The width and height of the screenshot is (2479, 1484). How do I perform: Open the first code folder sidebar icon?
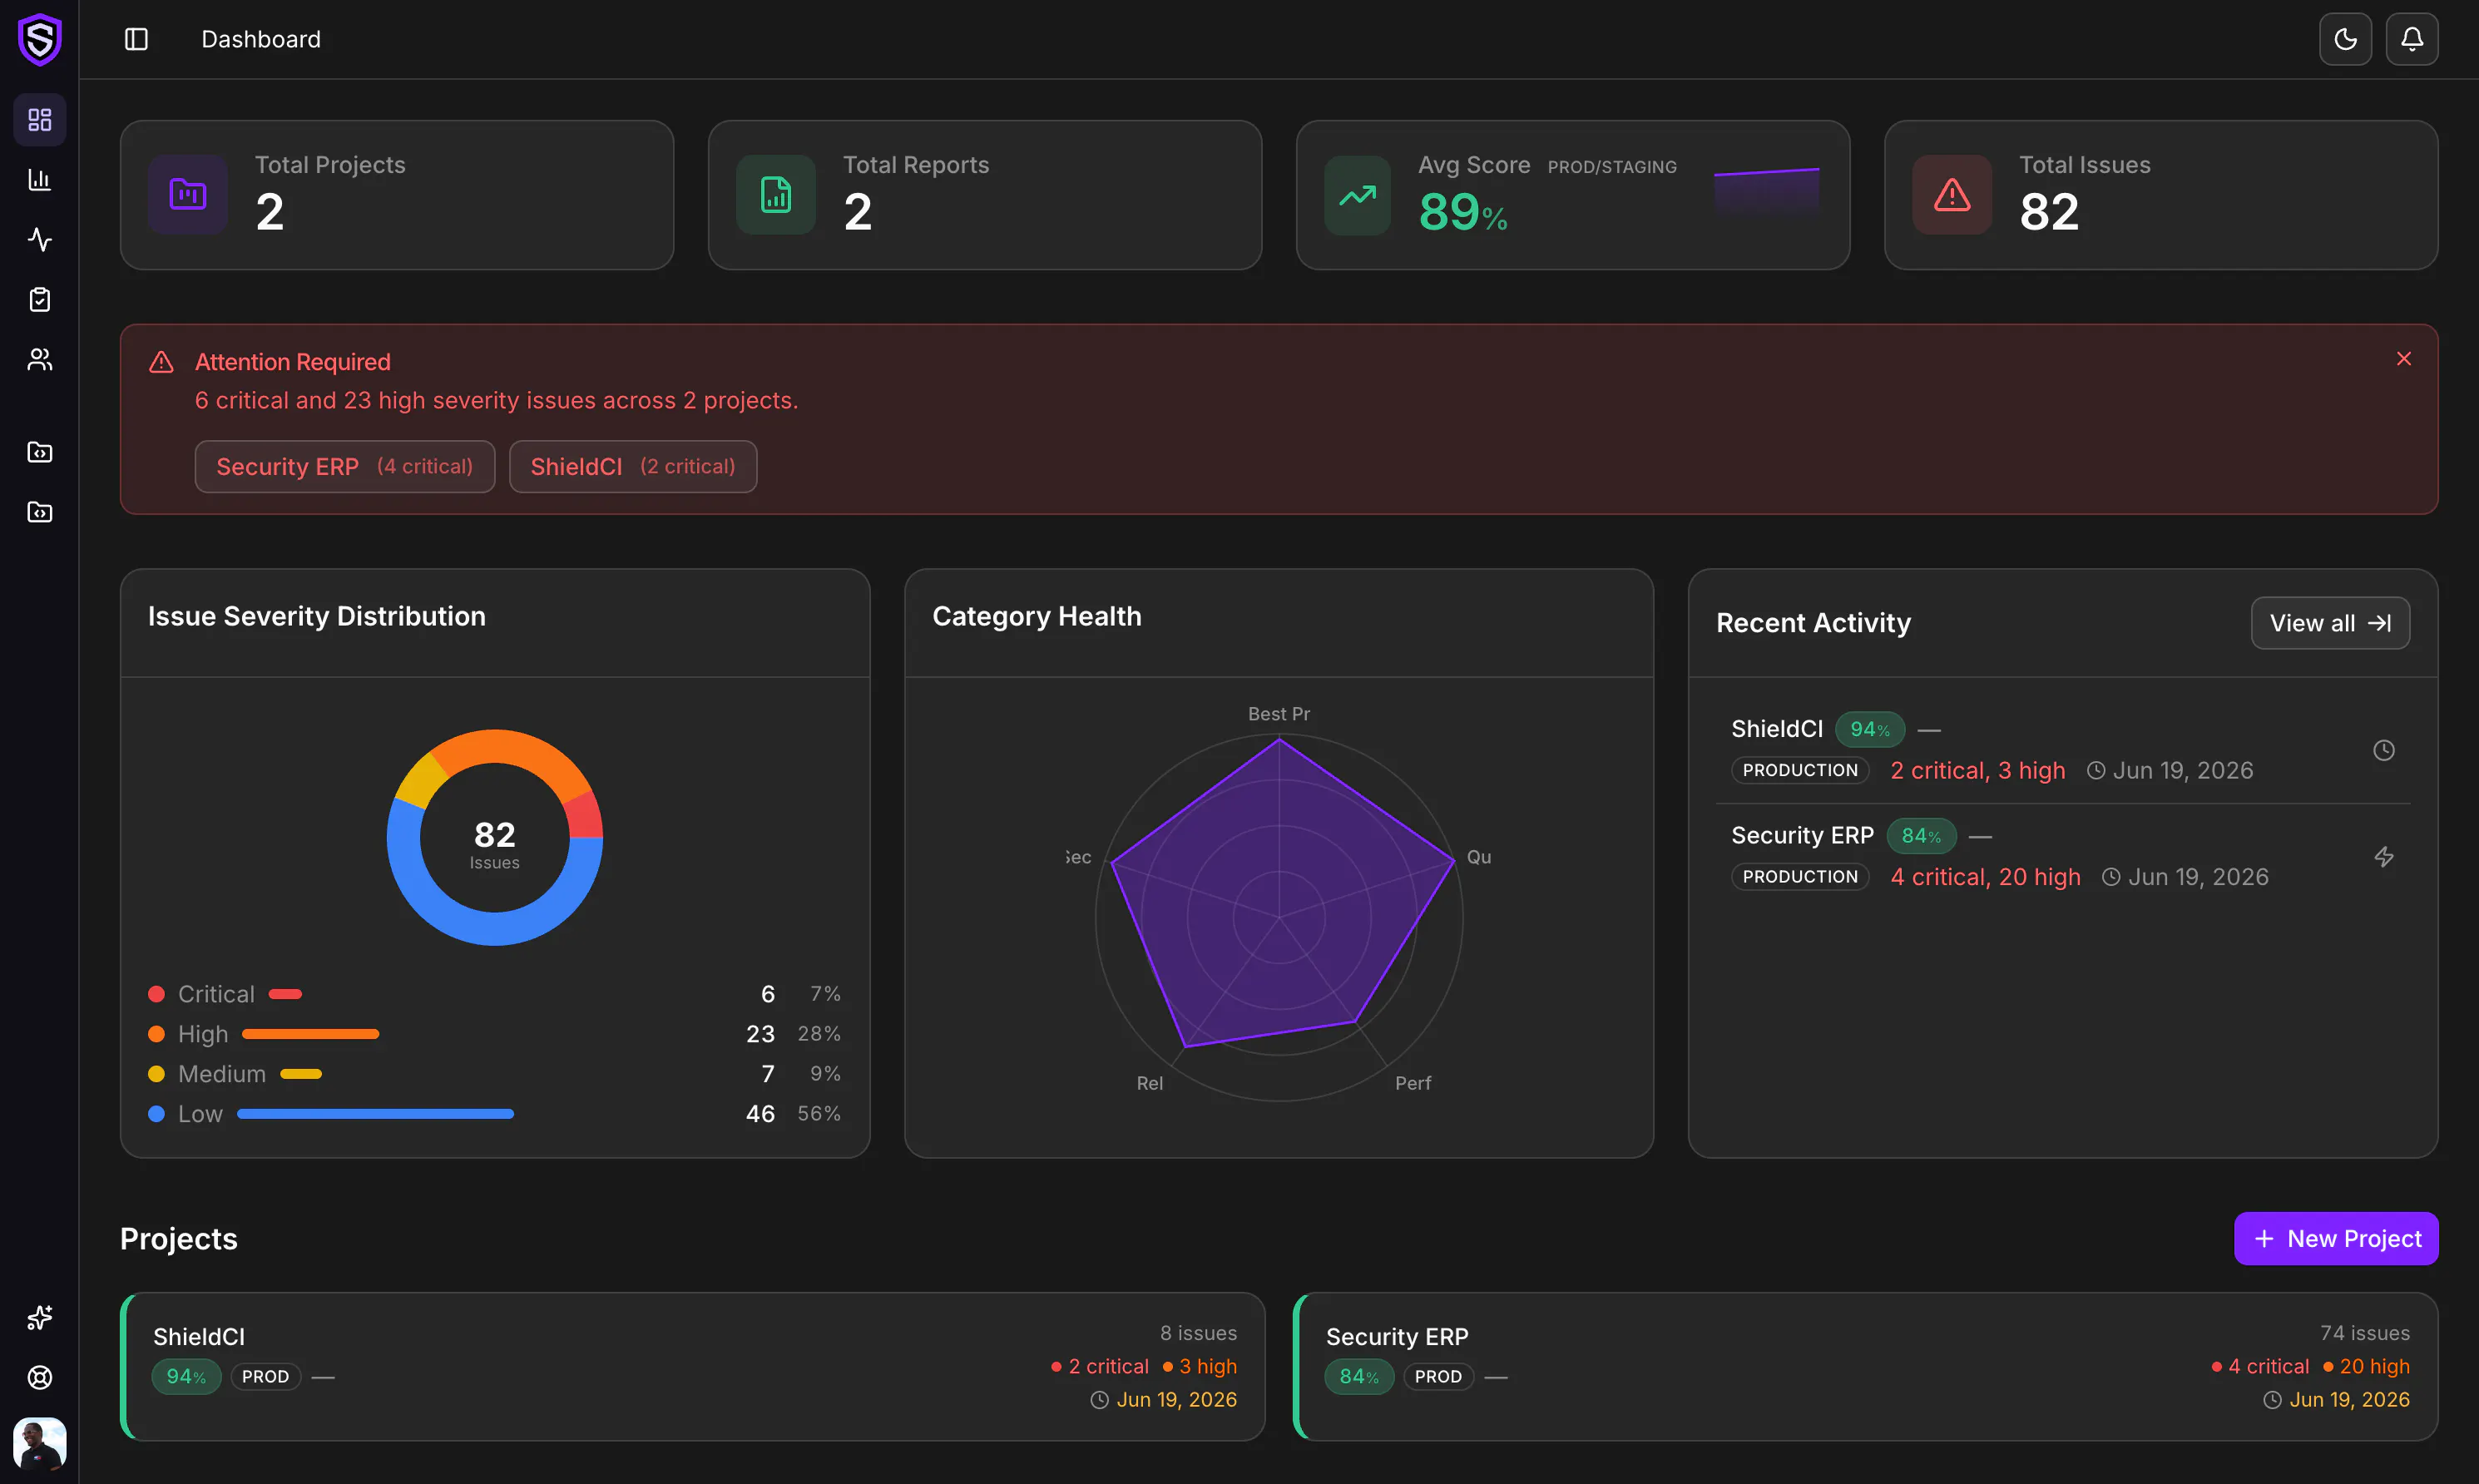[x=40, y=452]
